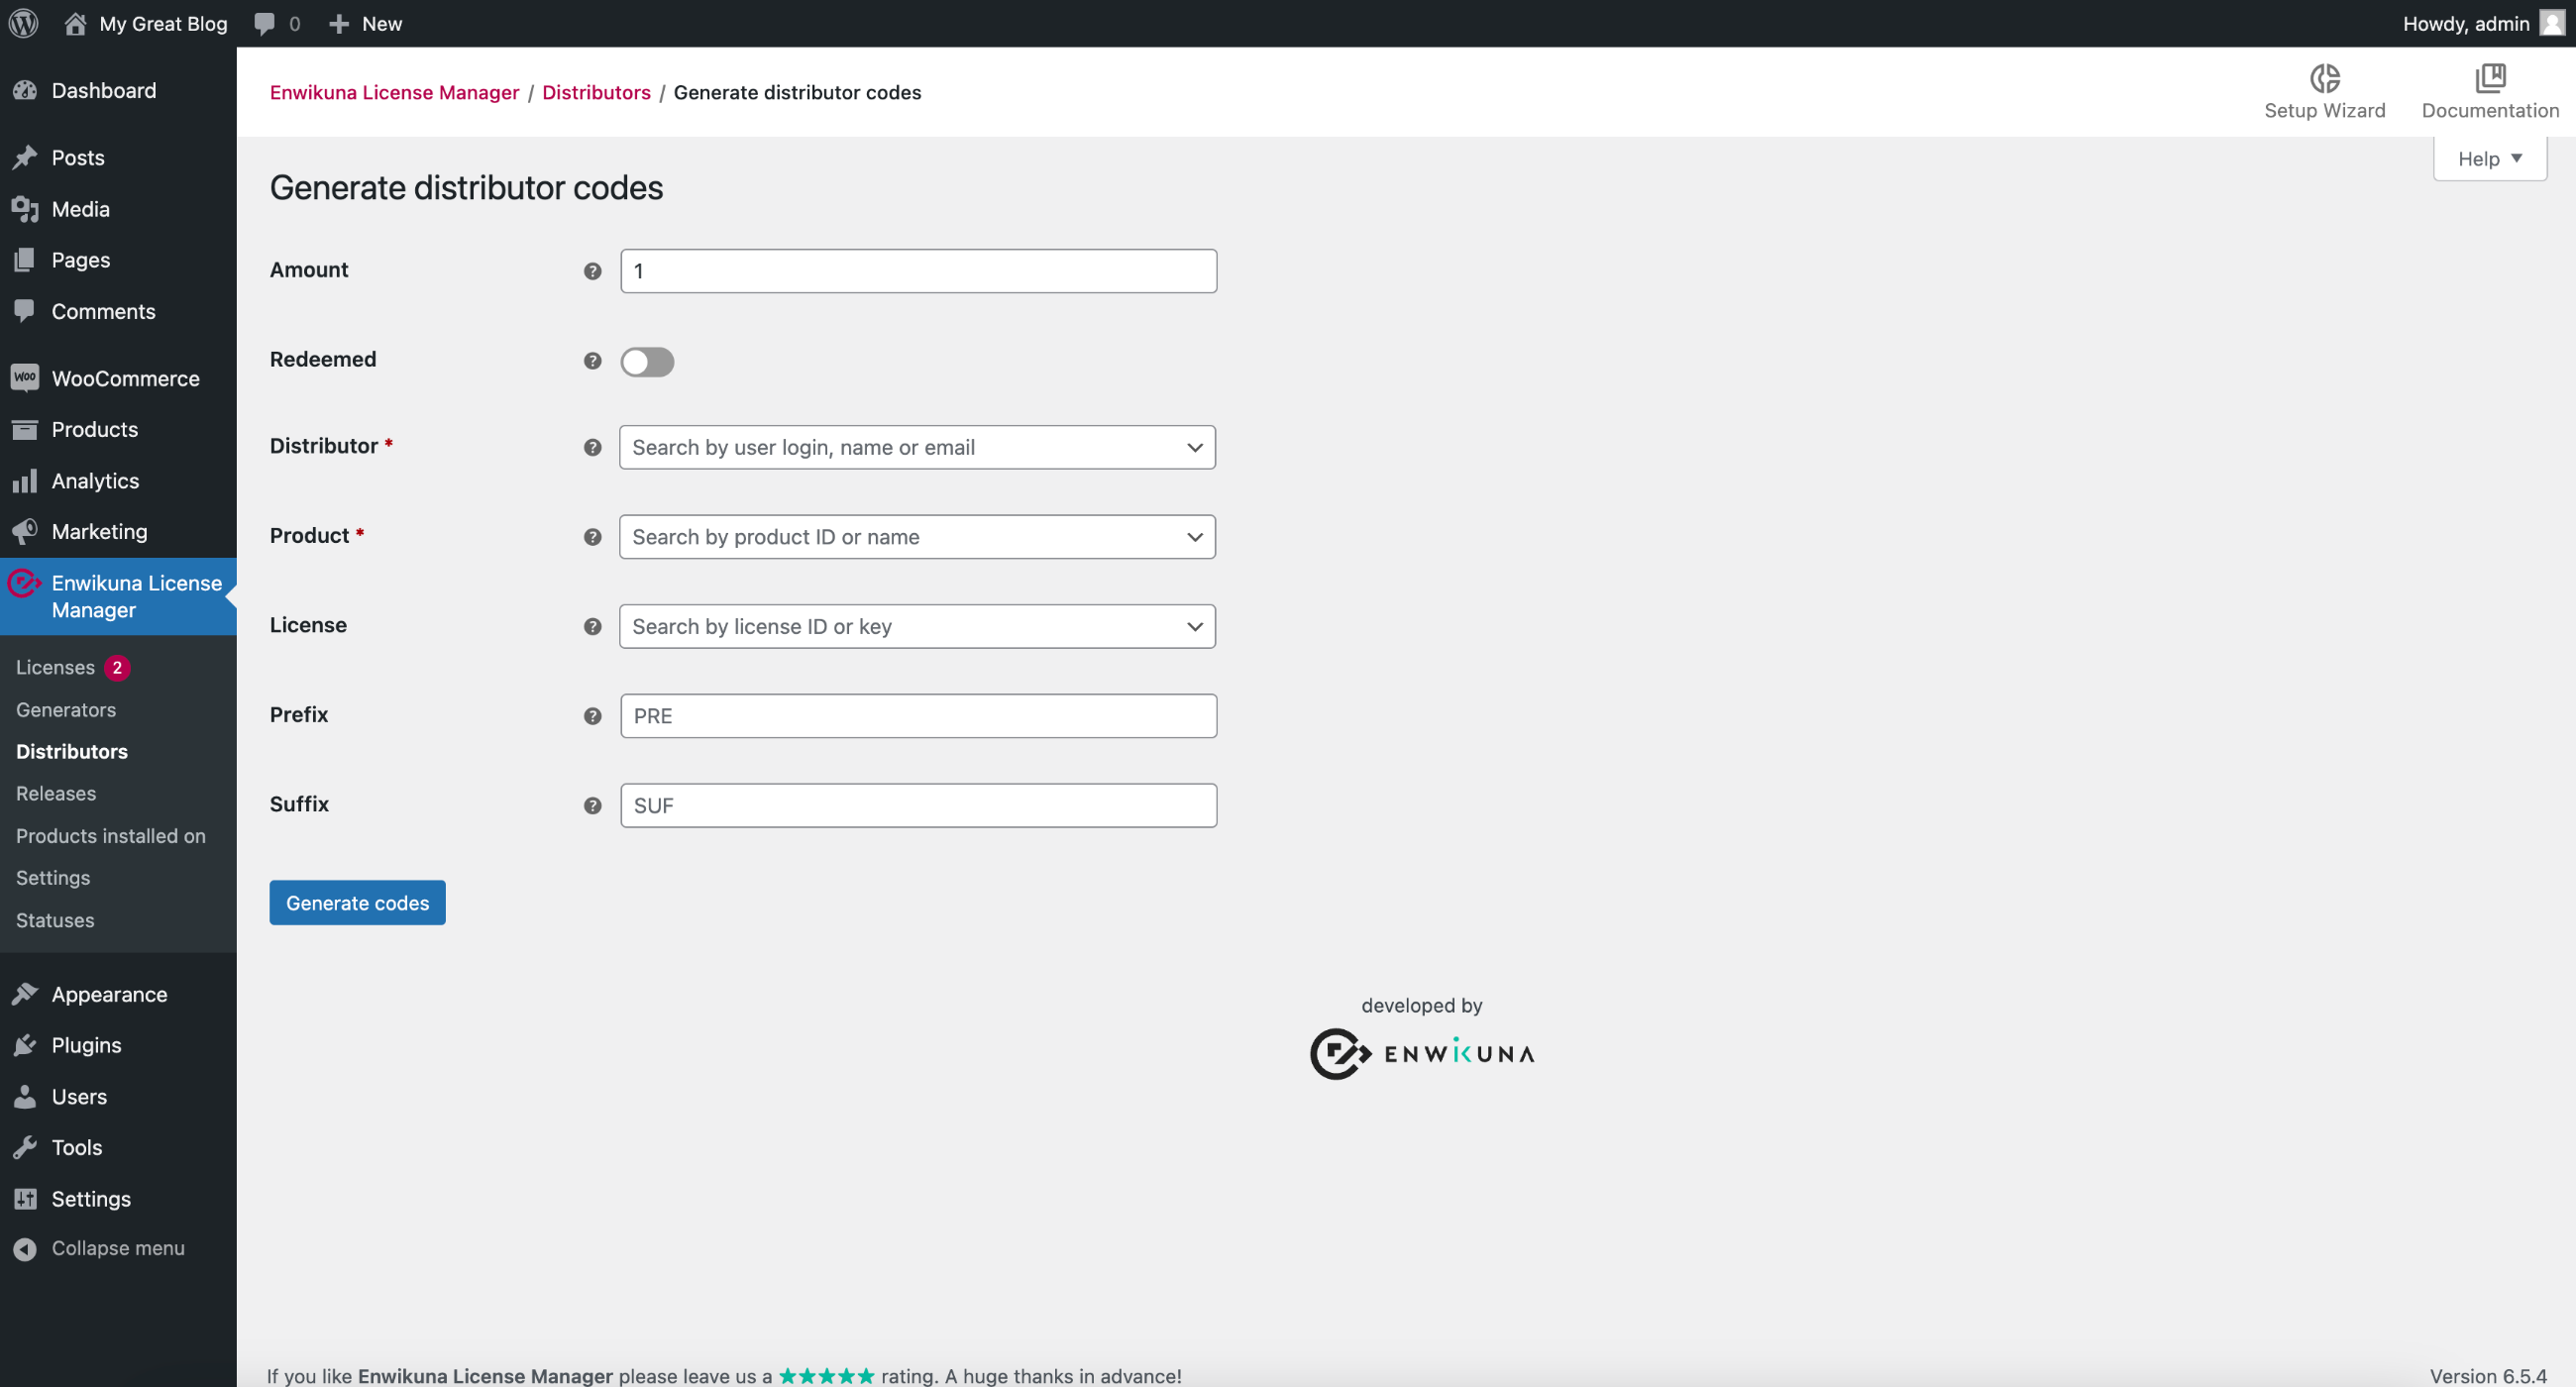Click the Marketing megaphone icon
This screenshot has width=2576, height=1387.
[25, 531]
